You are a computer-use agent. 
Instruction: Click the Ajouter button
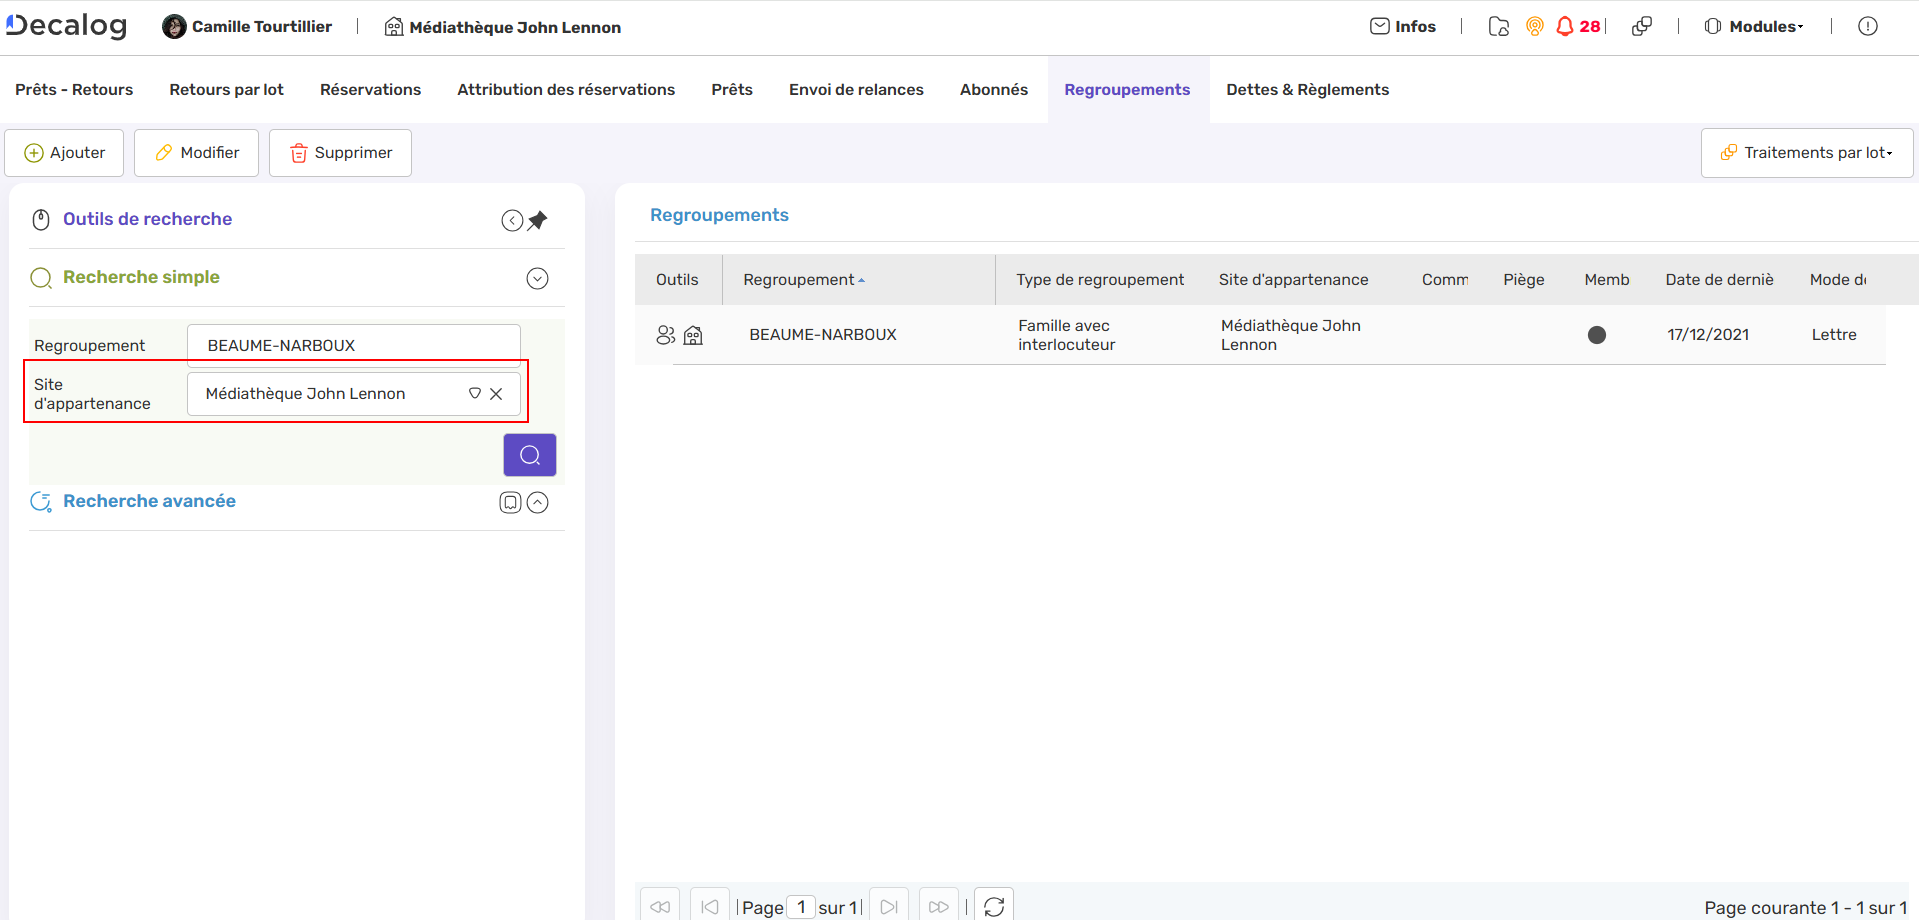[64, 153]
